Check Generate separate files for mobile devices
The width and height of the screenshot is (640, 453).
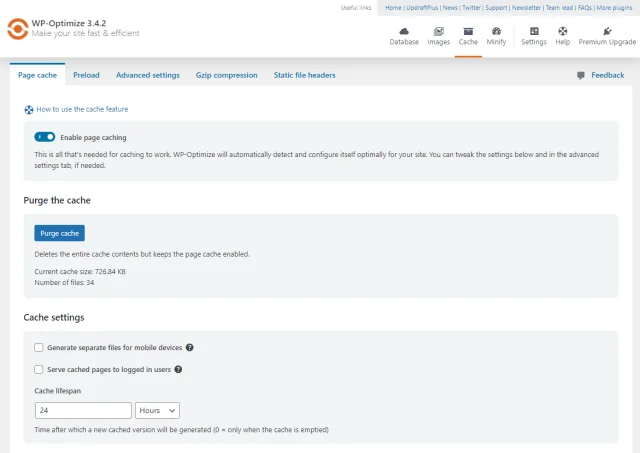39,348
